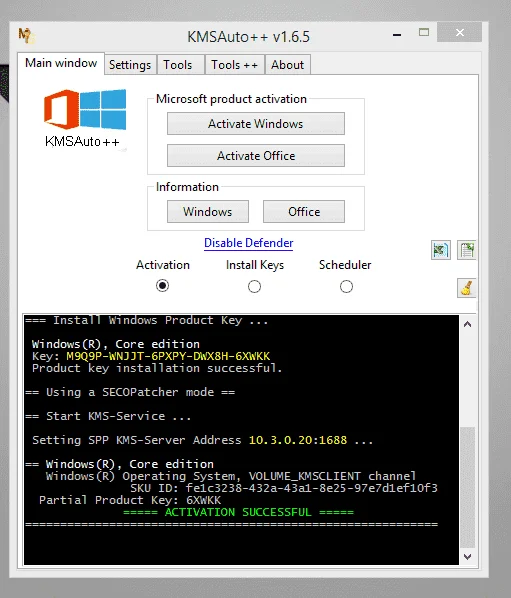Minimize the KMSAuto++ window
This screenshot has width=511, height=598.
click(397, 34)
